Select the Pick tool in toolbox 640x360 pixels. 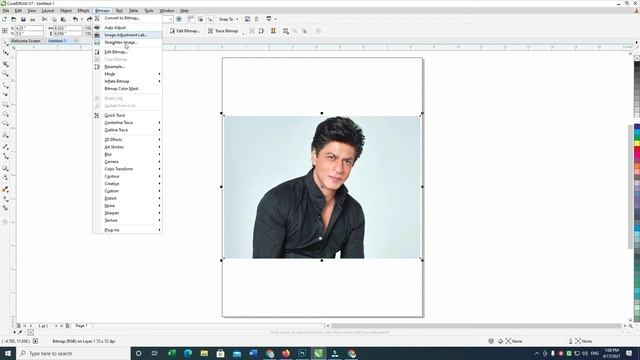click(x=5, y=43)
